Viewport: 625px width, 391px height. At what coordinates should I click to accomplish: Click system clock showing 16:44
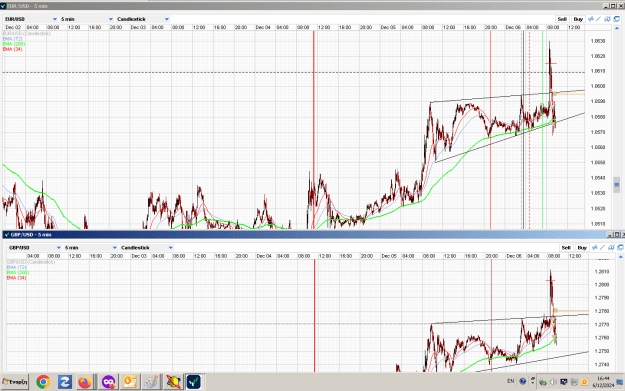(x=603, y=378)
